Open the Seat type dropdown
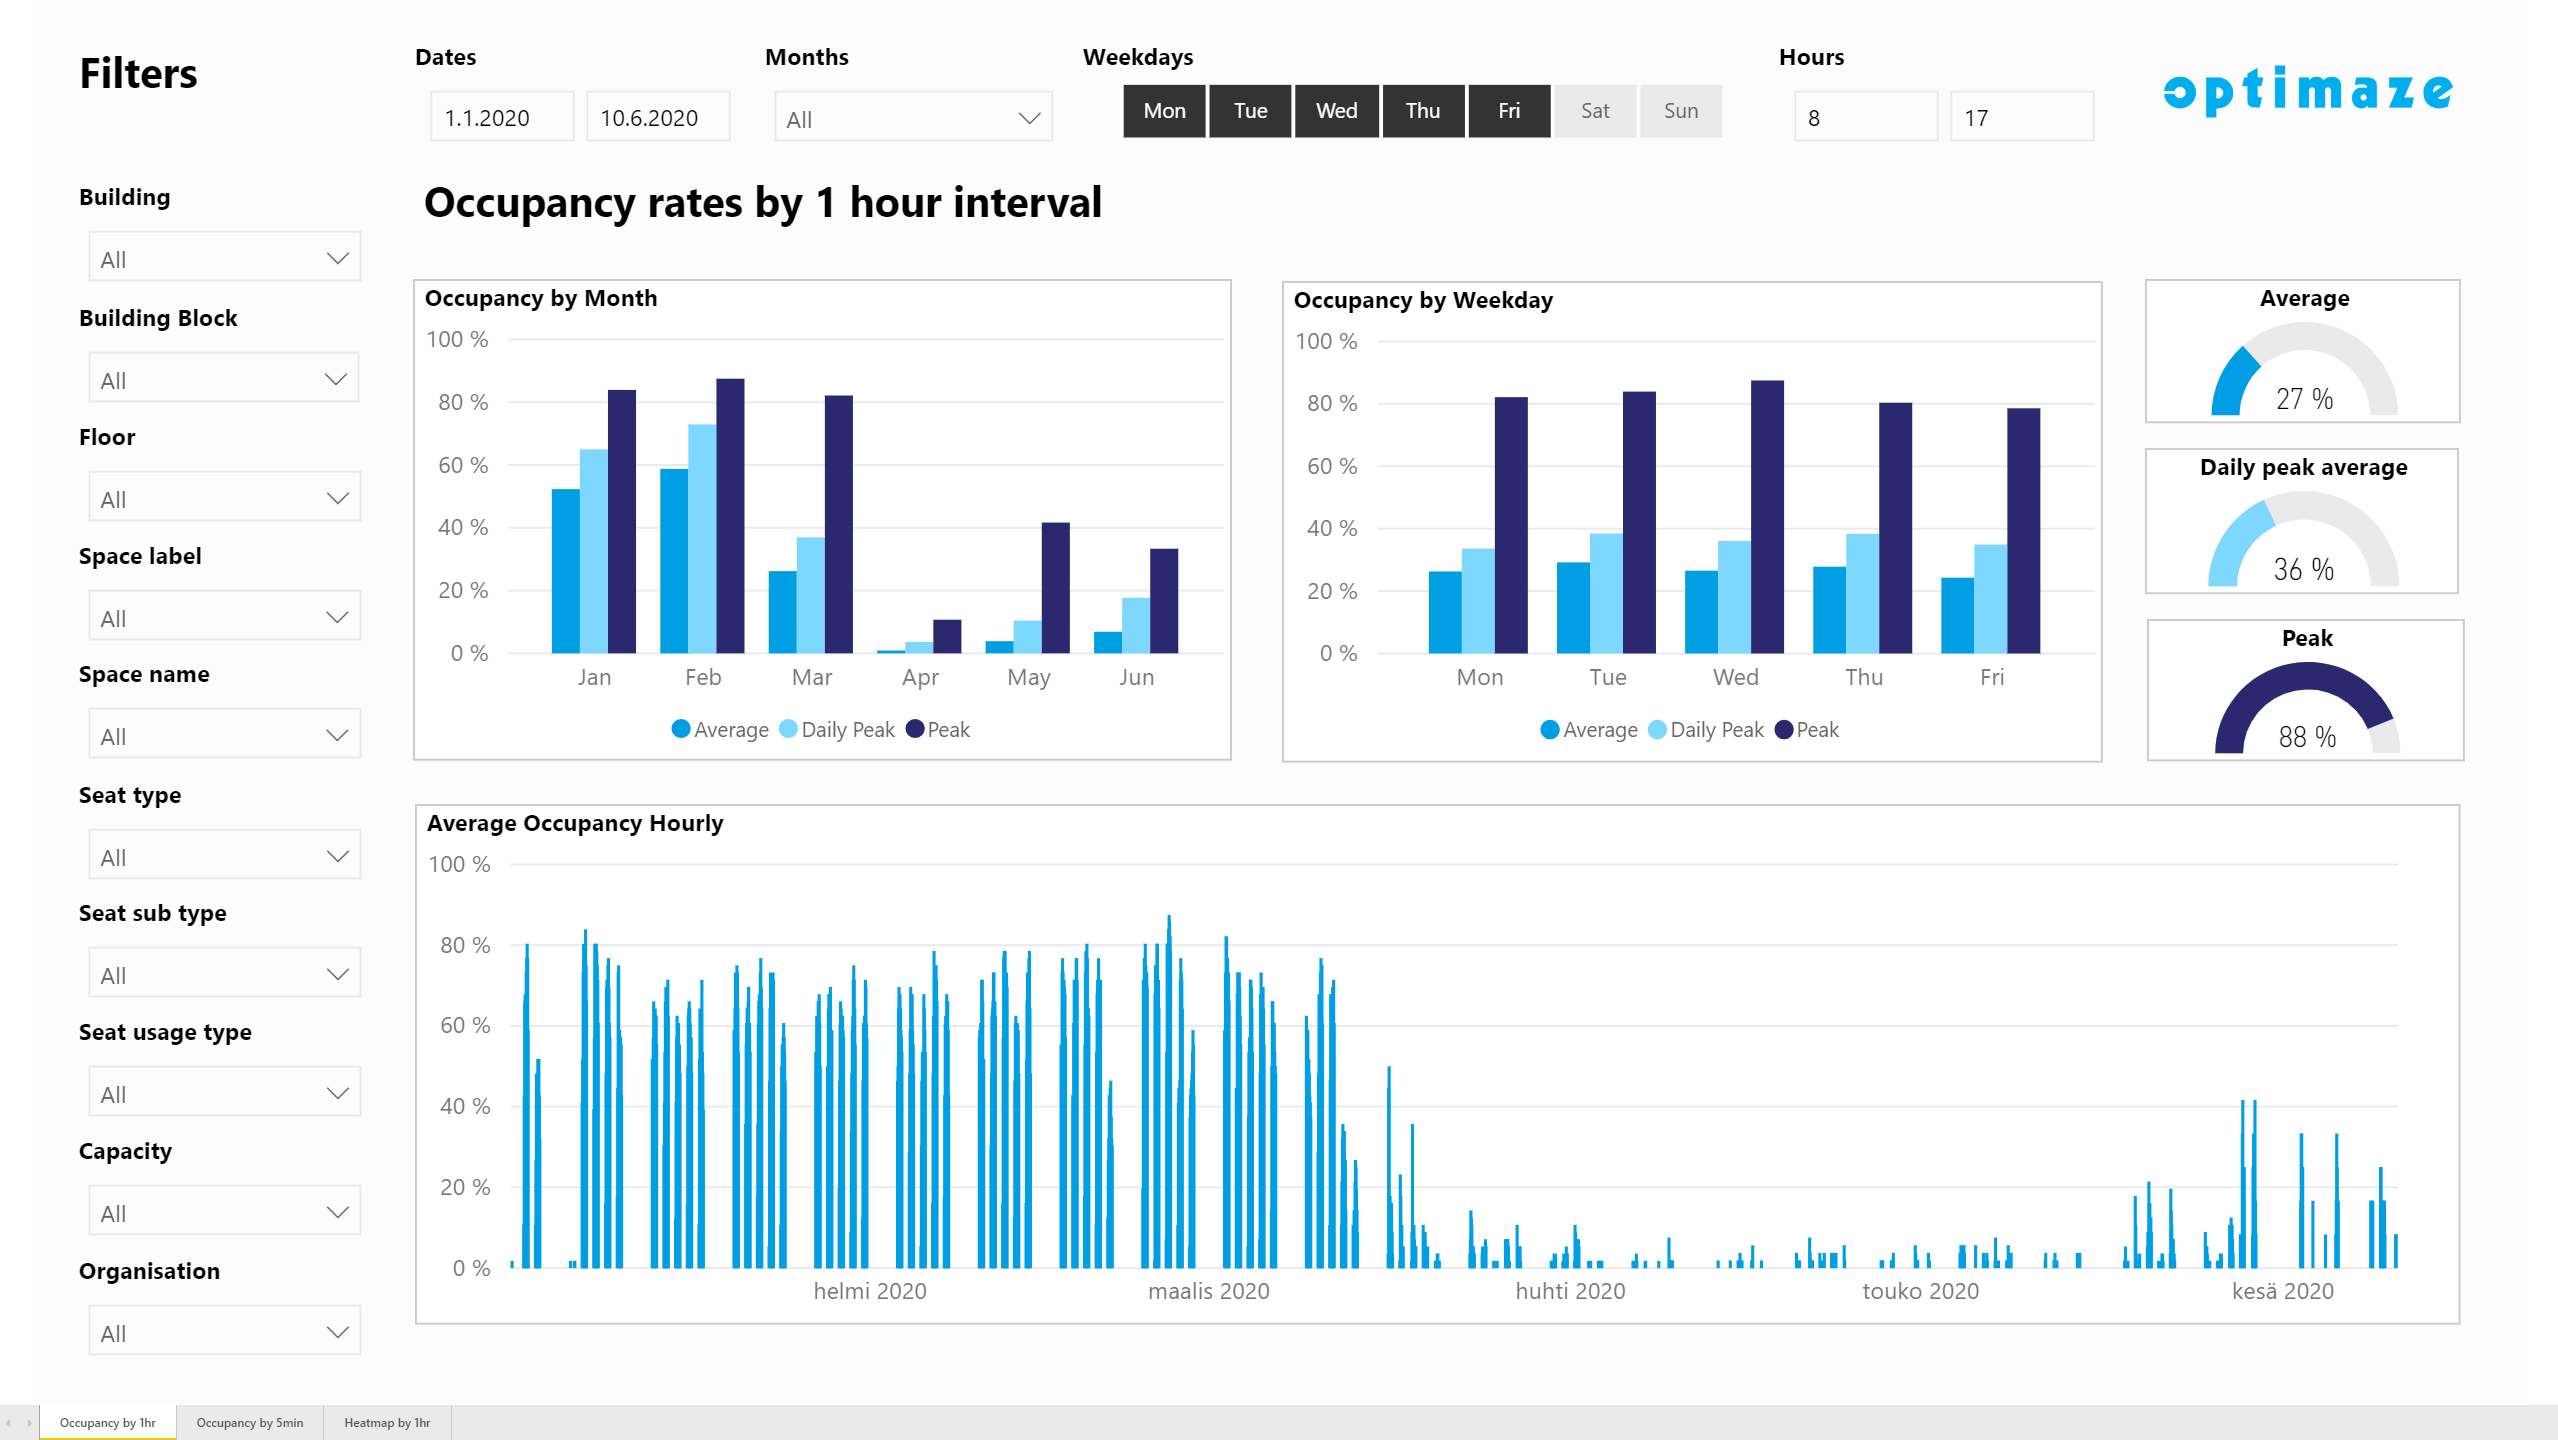 point(224,856)
